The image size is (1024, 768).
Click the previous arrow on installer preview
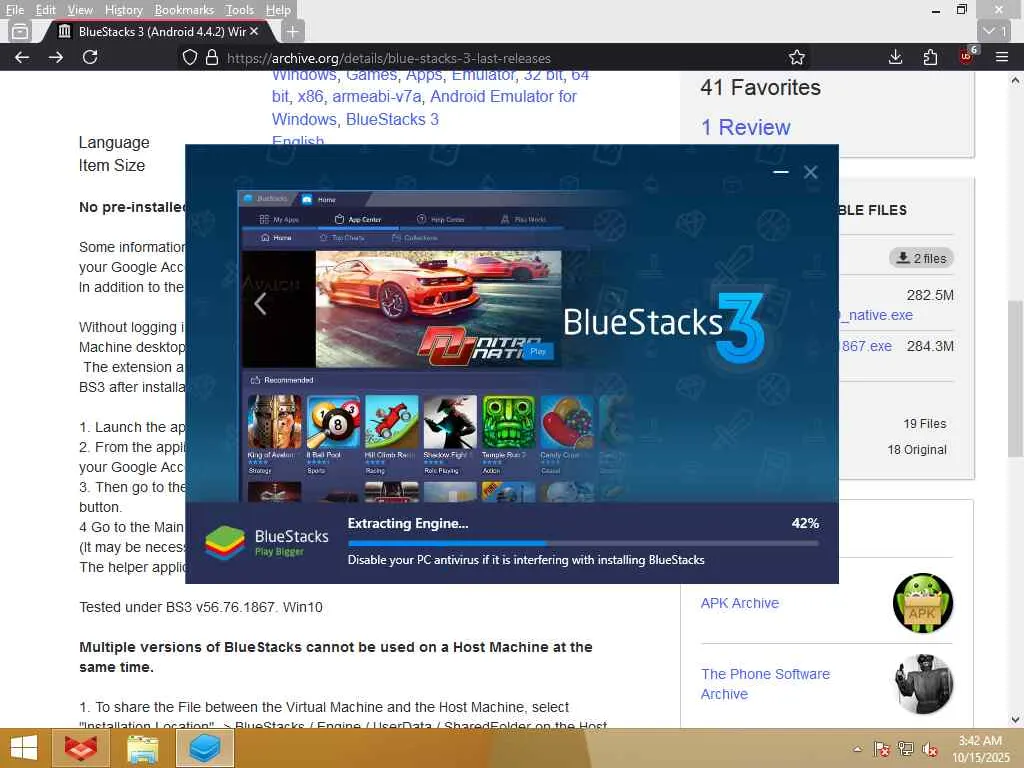coord(260,304)
